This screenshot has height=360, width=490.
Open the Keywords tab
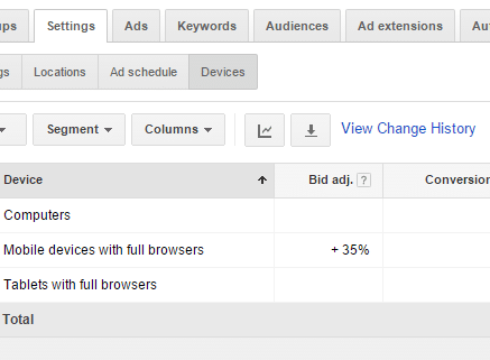(207, 26)
